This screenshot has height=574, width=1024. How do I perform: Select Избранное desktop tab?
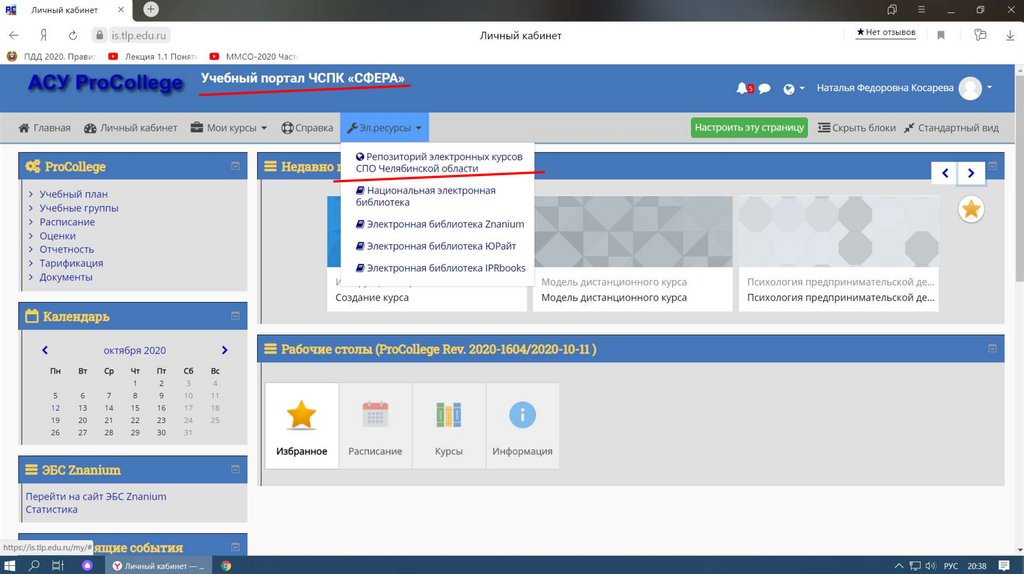click(x=302, y=425)
